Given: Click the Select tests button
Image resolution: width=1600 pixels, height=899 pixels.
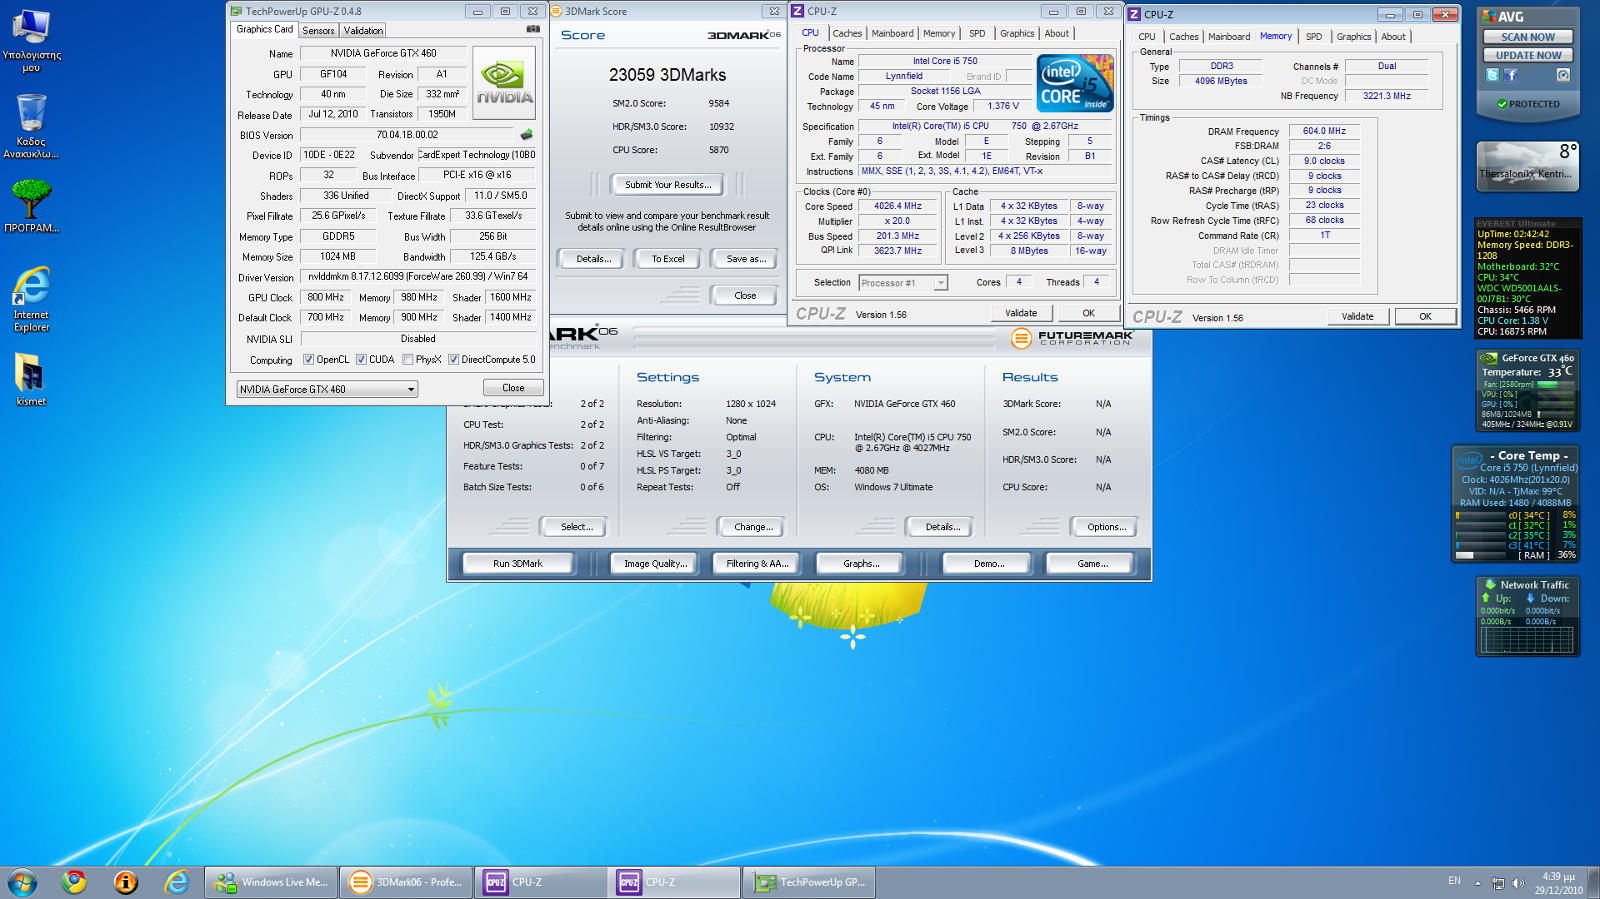Looking at the screenshot, I should point(576,526).
